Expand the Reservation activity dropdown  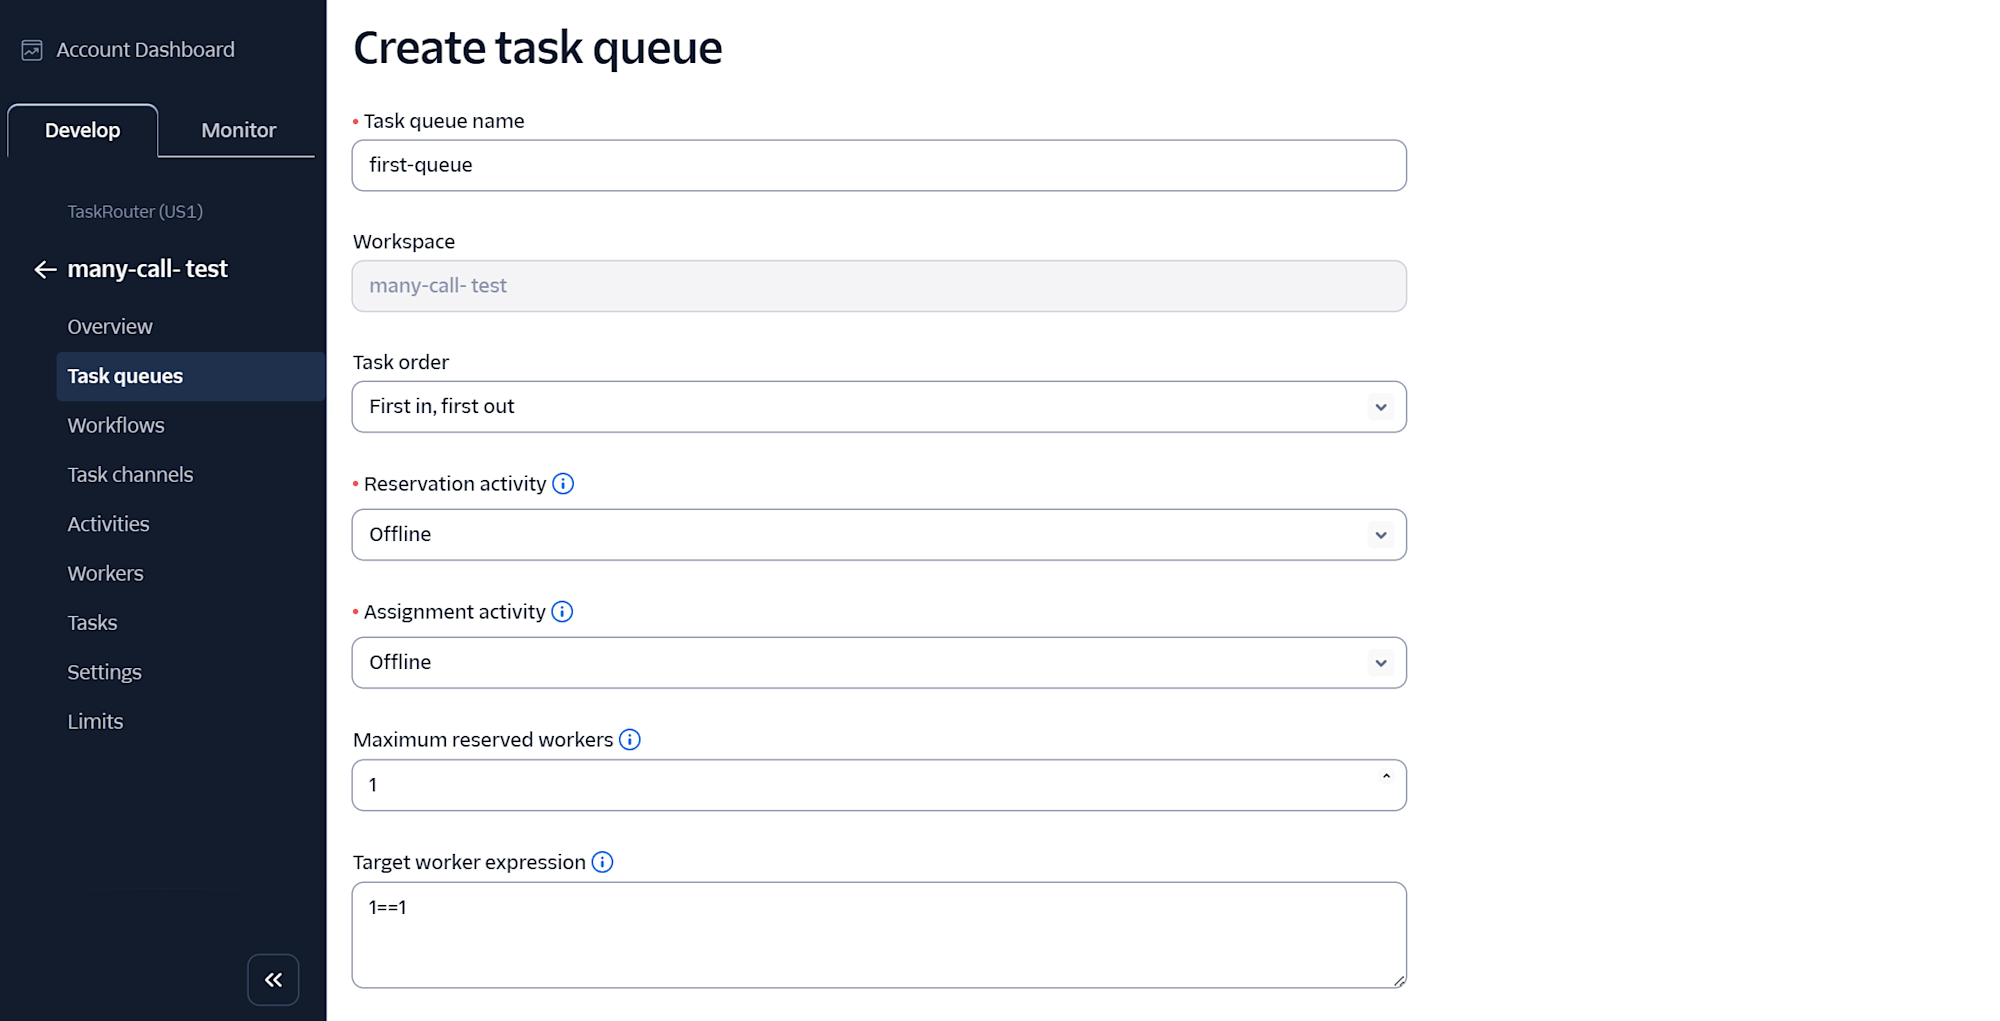(x=879, y=535)
